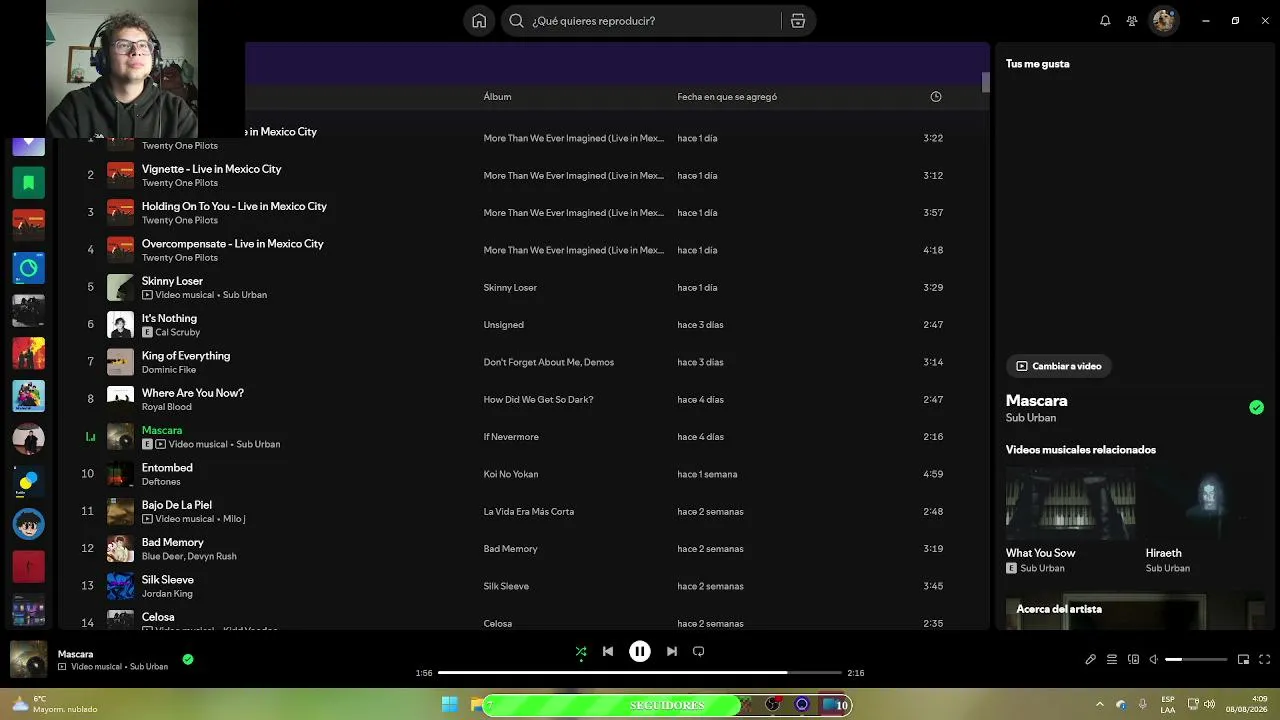Viewport: 1280px width, 720px height.
Task: Open artist Dominic Fike link
Action: tap(169, 370)
